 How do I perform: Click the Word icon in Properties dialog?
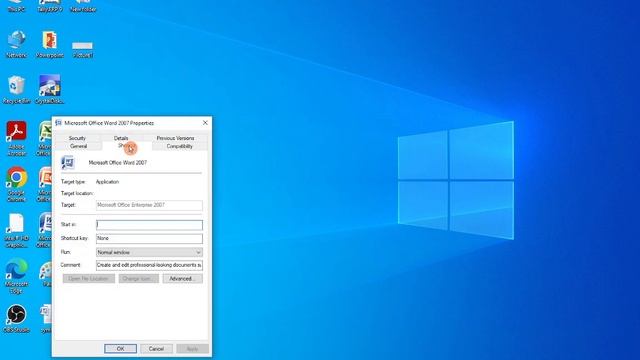point(68,162)
